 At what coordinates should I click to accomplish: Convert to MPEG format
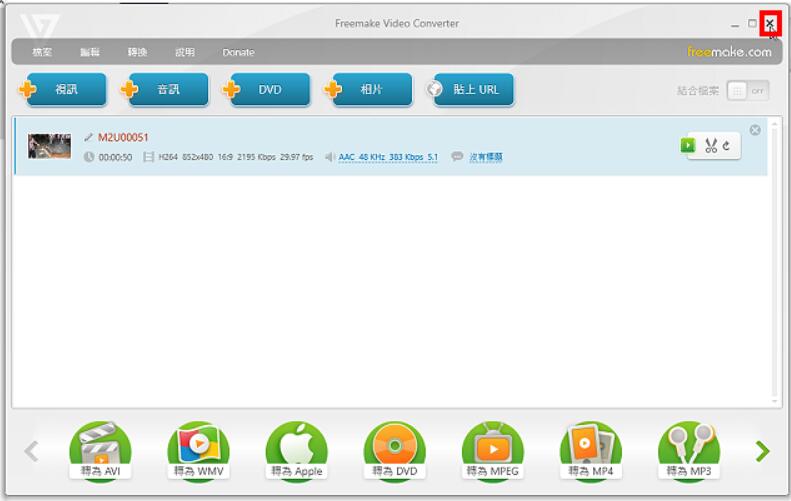tap(493, 451)
